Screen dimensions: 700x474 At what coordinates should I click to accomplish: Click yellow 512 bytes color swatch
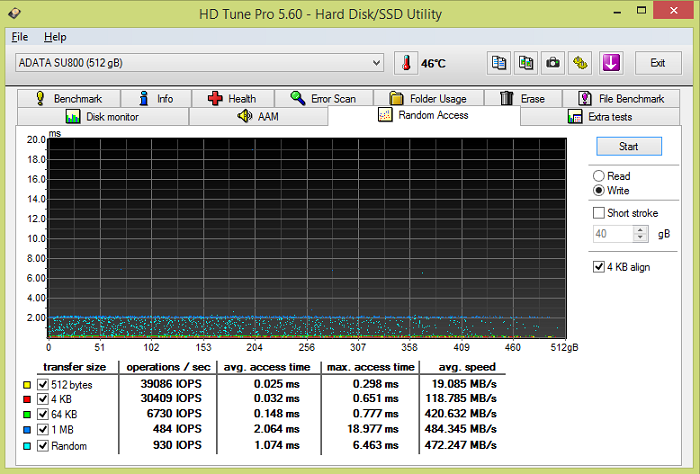point(27,384)
